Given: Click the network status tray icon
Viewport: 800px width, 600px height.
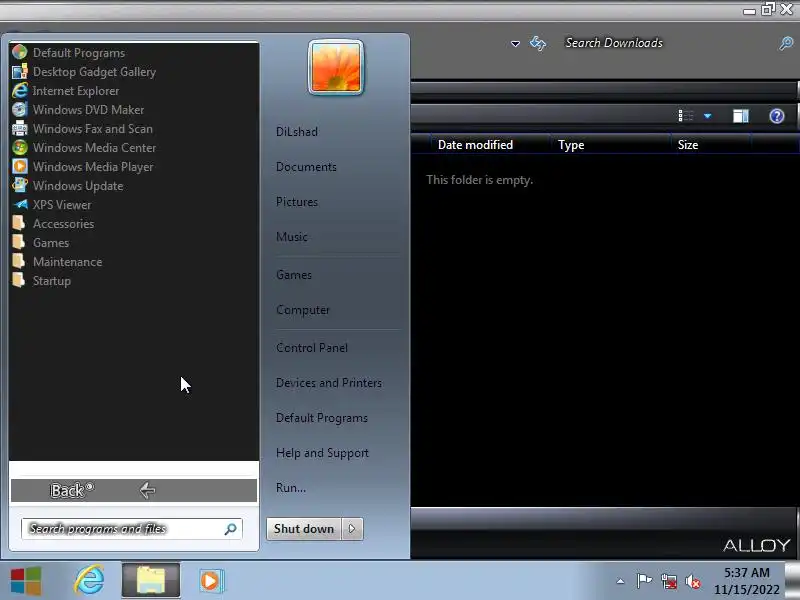Looking at the screenshot, I should pos(669,581).
